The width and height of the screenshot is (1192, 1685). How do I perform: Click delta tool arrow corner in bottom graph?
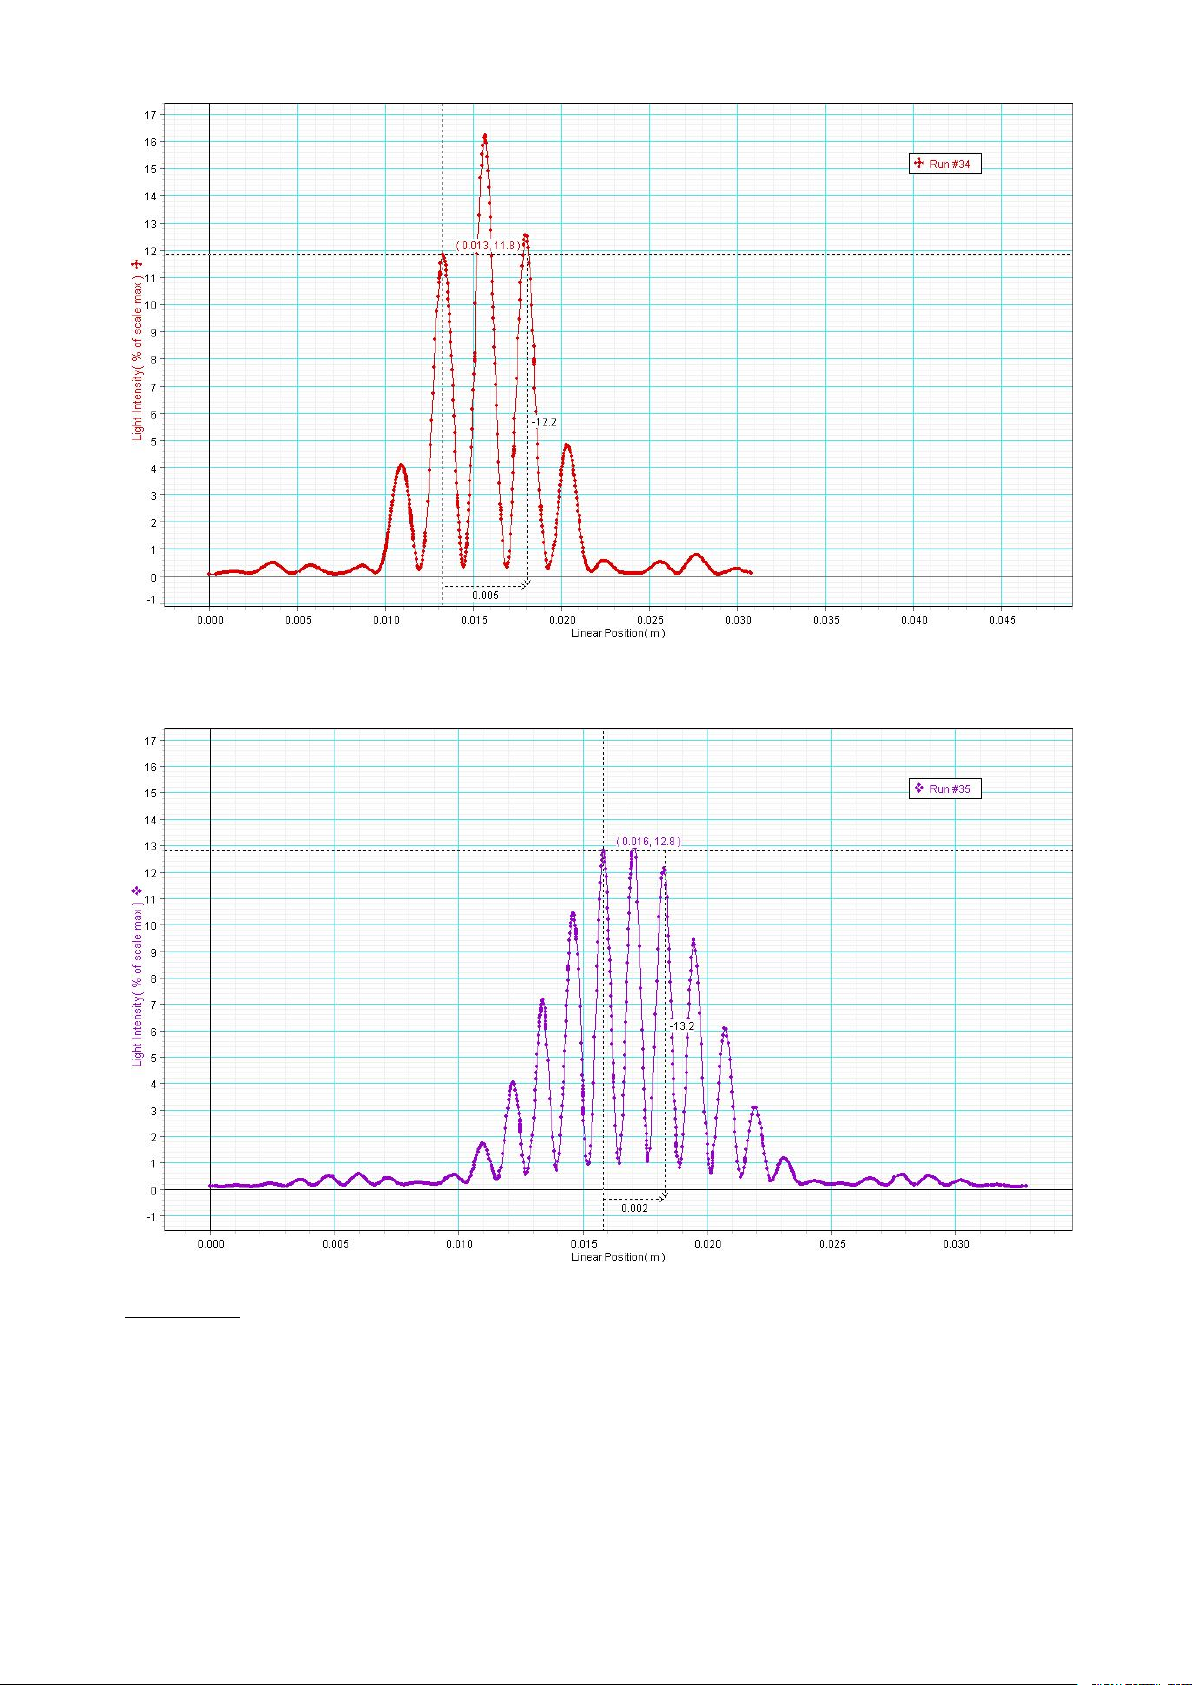pyautogui.click(x=663, y=1196)
